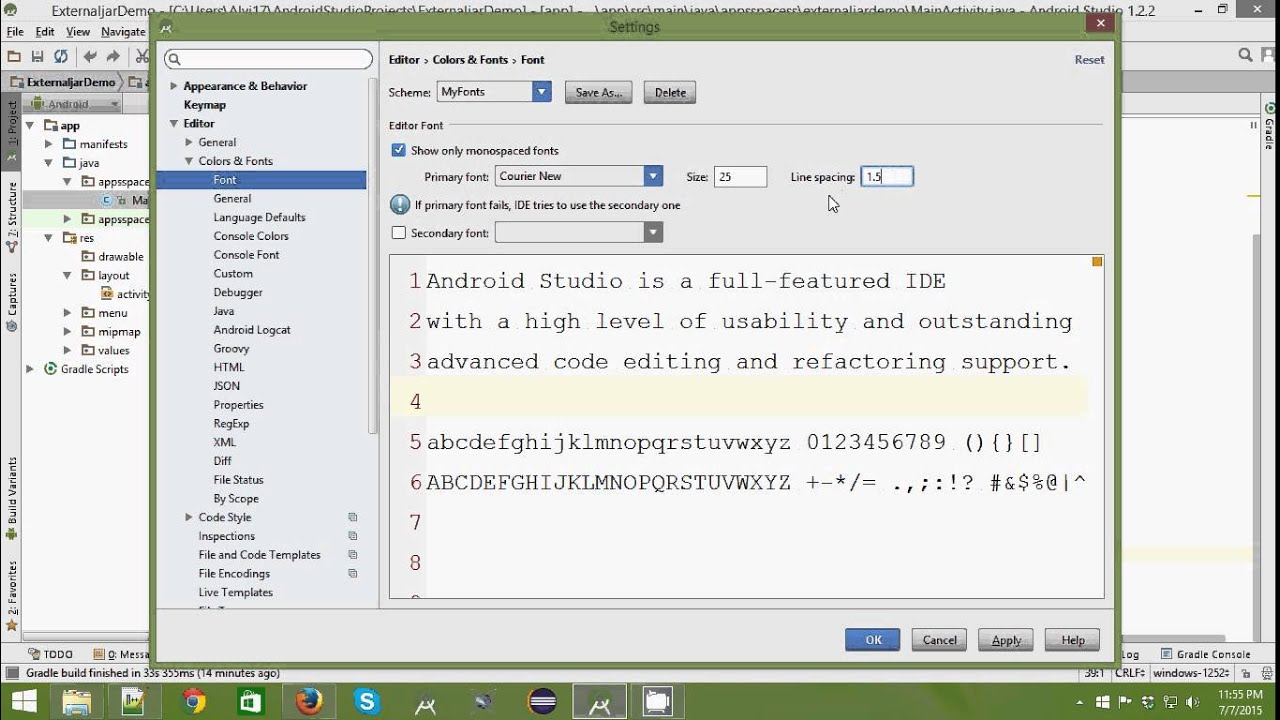Open the Gradle Console tab
The width and height of the screenshot is (1280, 720).
(x=1206, y=654)
